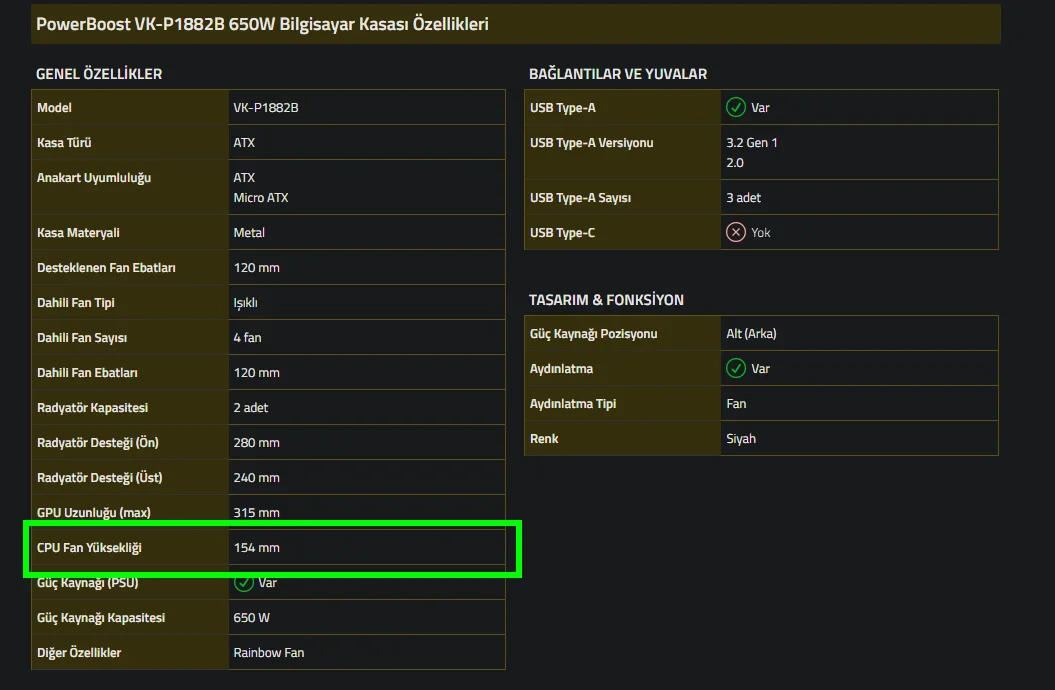Click the Anakart Uyumluluğu label
The width and height of the screenshot is (1055, 690).
[94, 178]
